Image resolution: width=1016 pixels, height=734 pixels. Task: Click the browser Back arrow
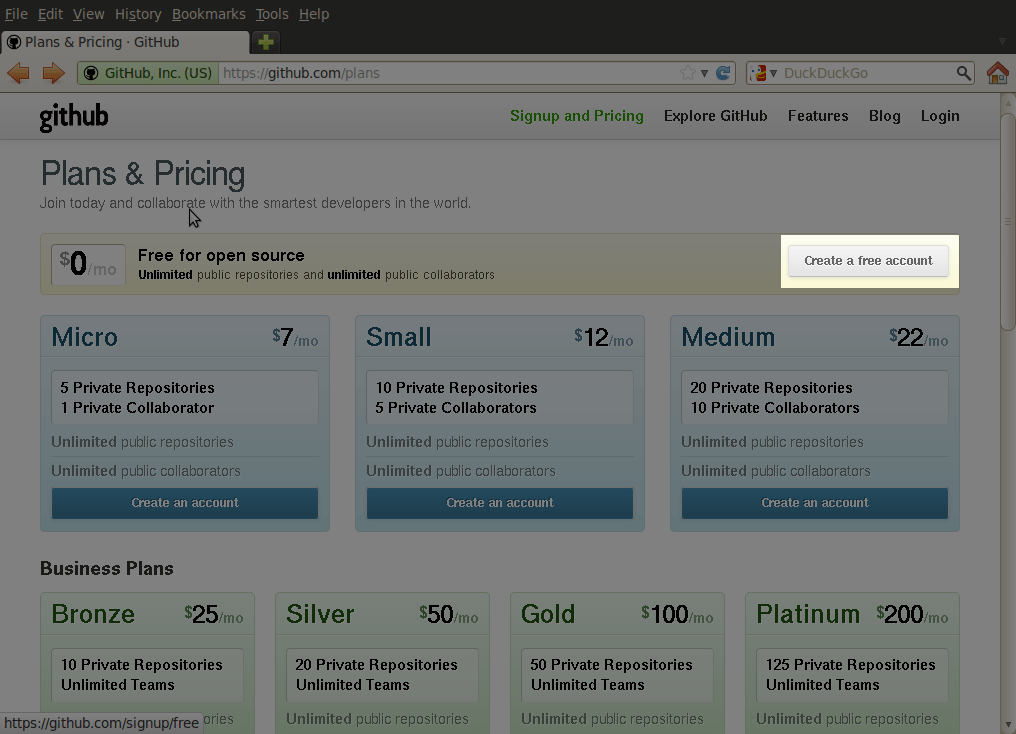(x=19, y=73)
